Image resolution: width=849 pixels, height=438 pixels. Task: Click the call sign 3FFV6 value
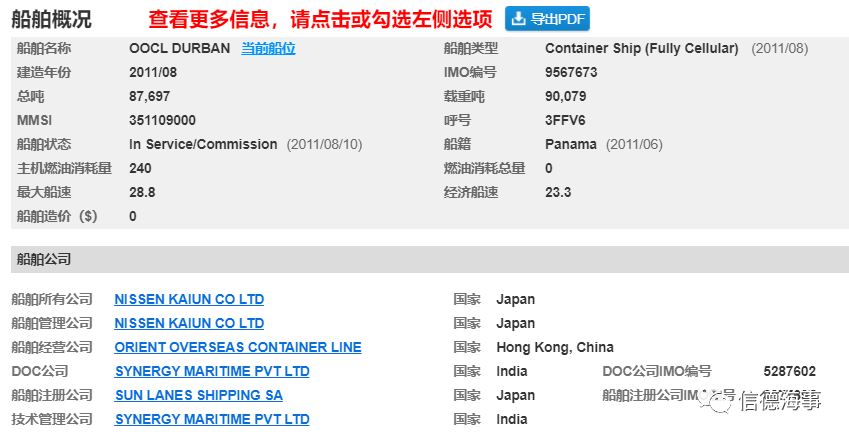[x=565, y=120]
